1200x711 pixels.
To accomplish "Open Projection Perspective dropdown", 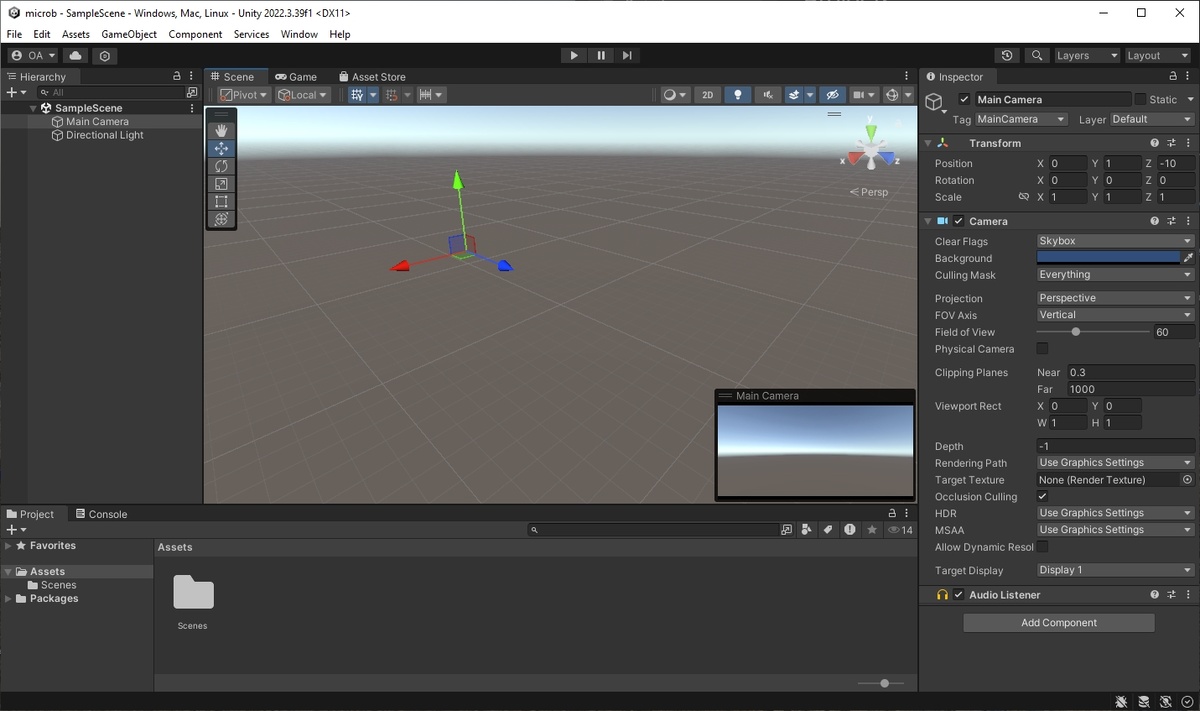I will [1115, 298].
